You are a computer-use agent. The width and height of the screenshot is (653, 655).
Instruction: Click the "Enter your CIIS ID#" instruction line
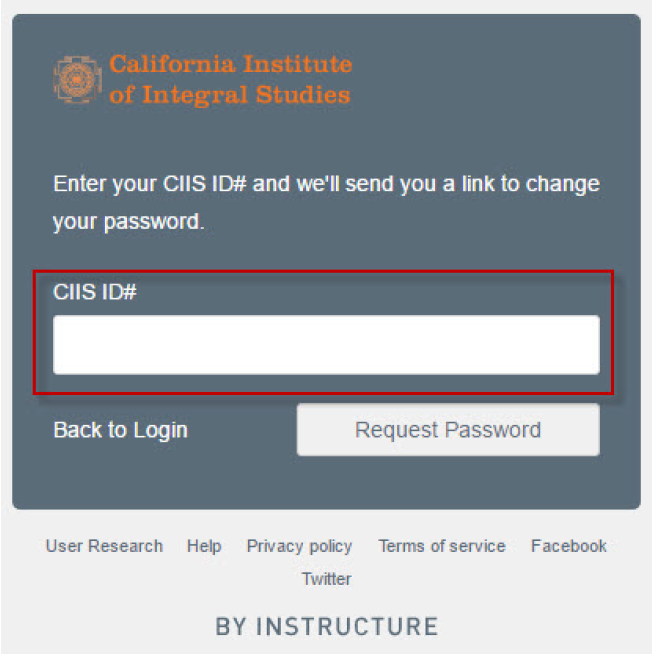(x=326, y=185)
